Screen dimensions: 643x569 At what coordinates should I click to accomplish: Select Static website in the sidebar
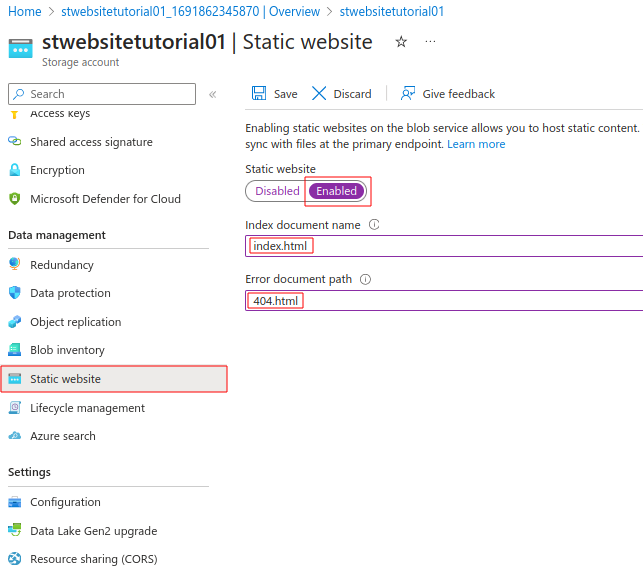[x=114, y=379]
